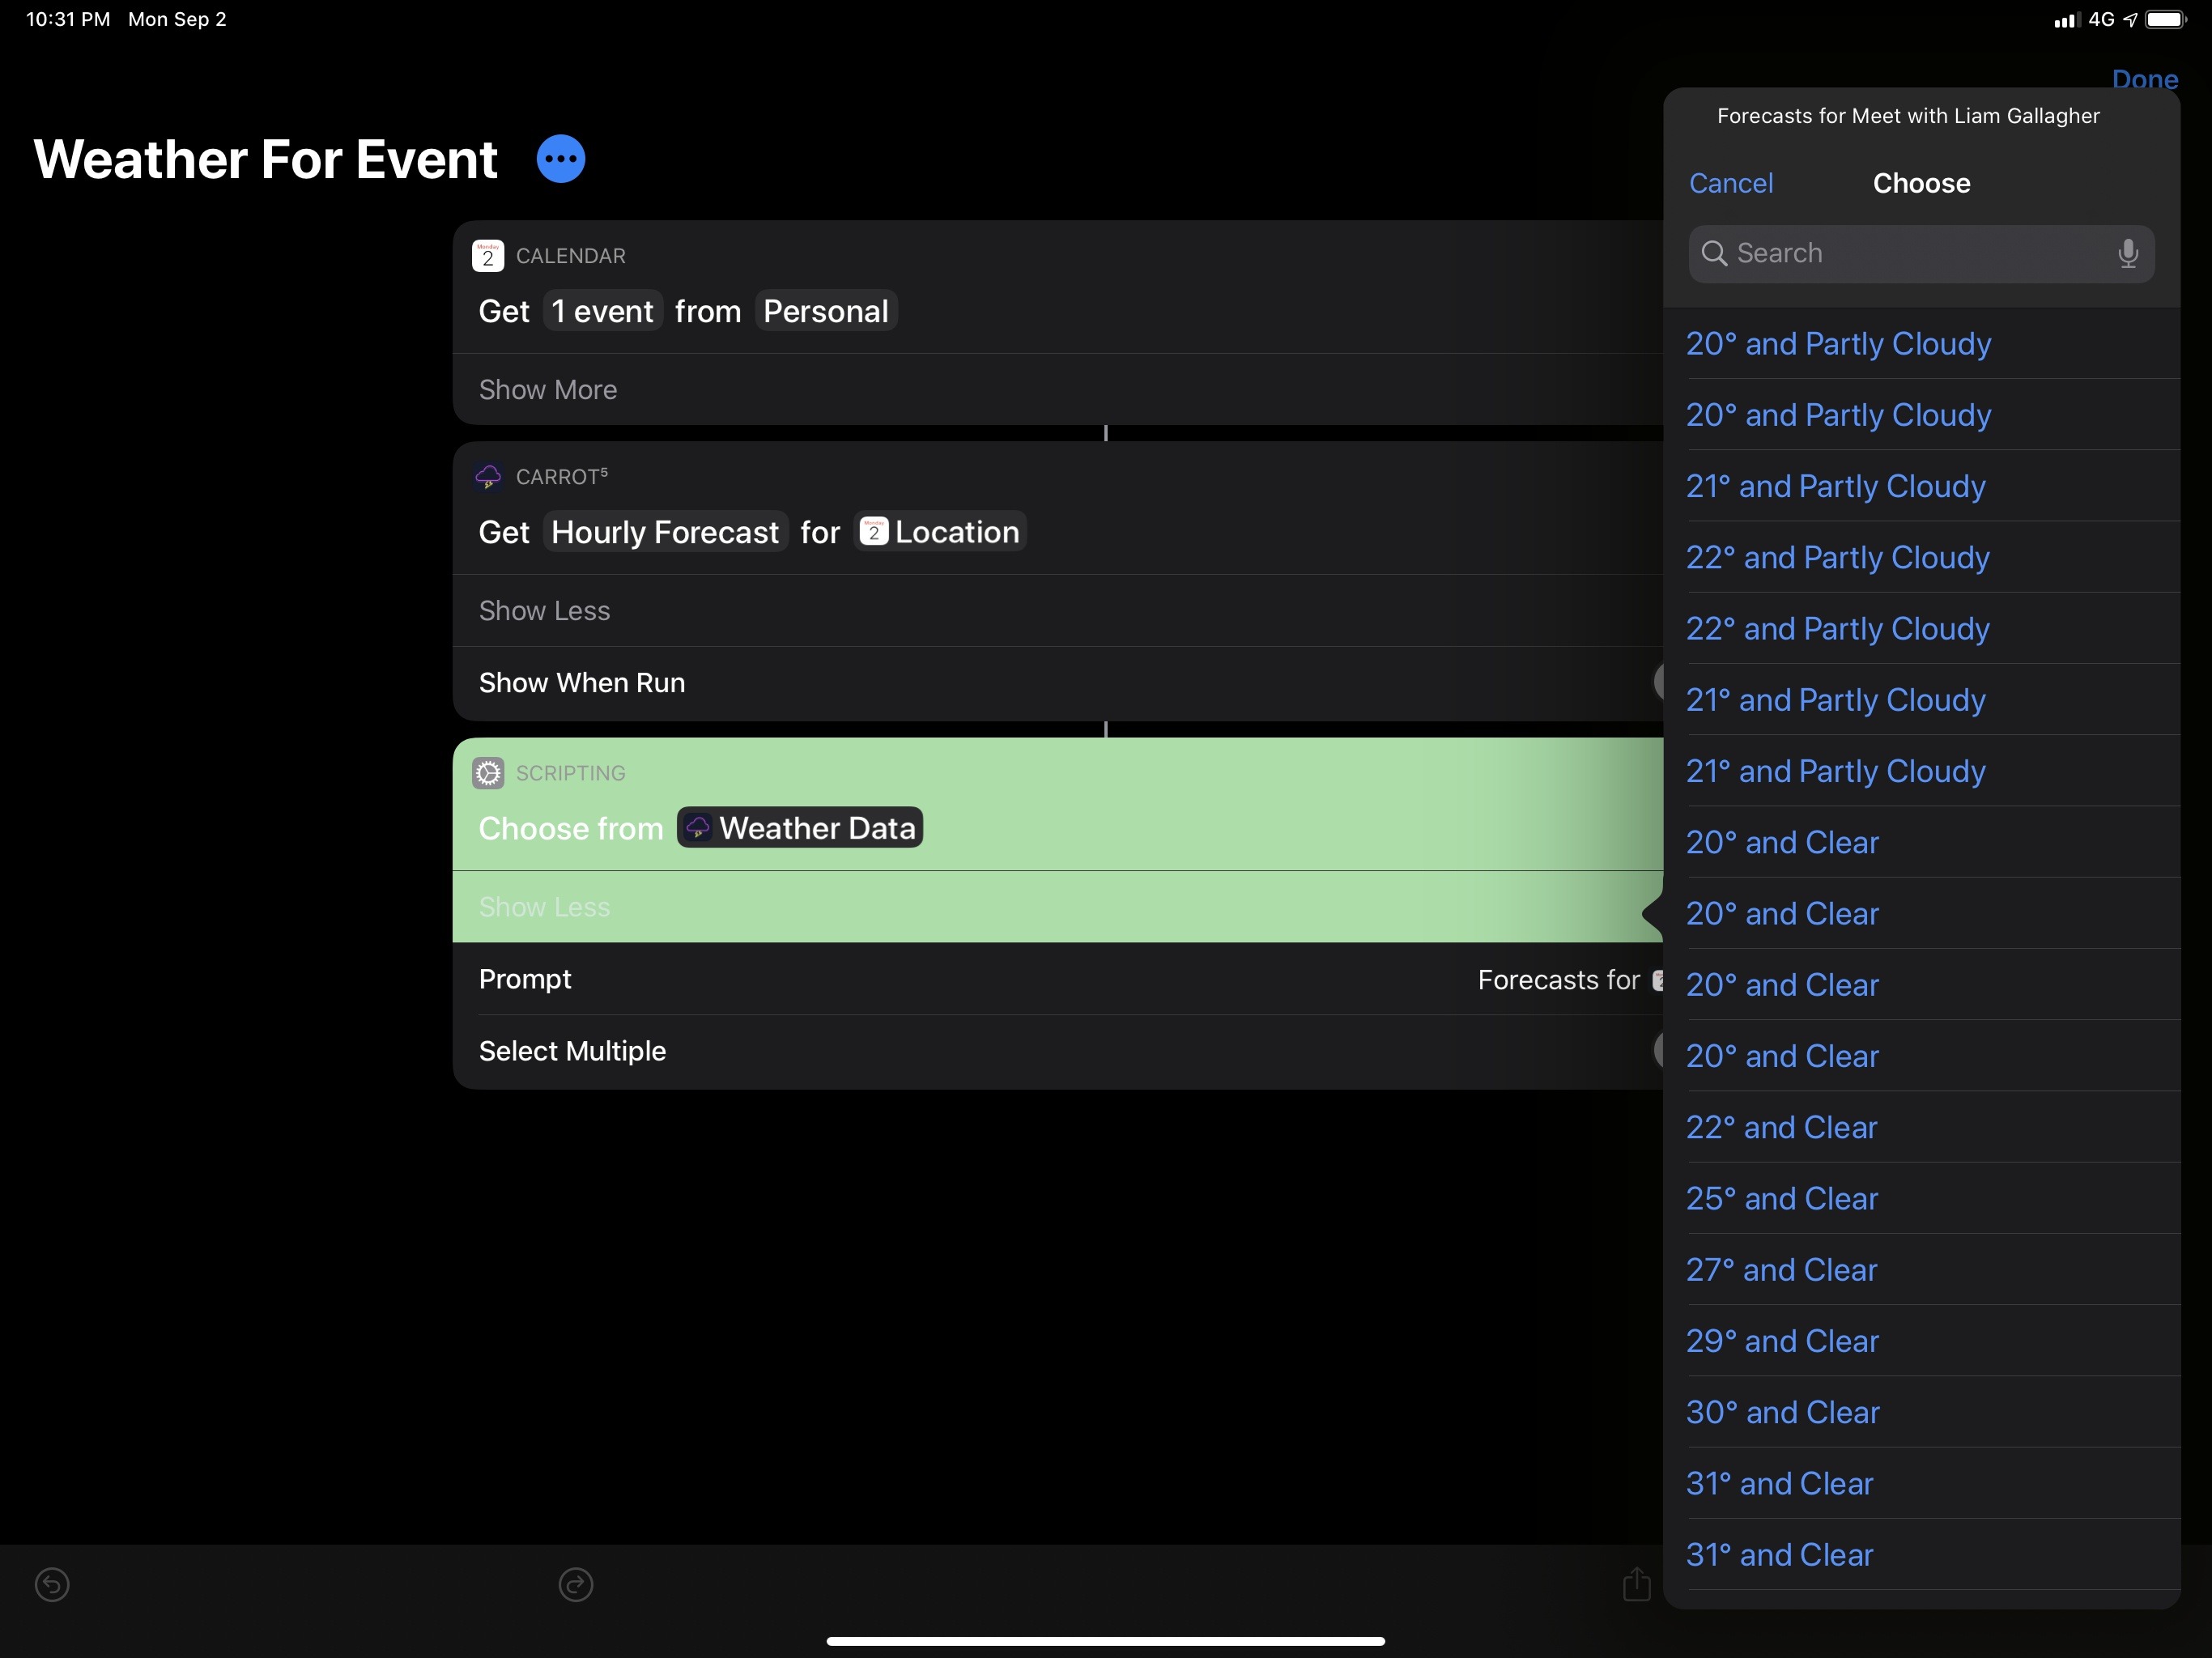Viewport: 2212px width, 1658px height.
Task: Tap the Scripting gear icon
Action: coord(488,773)
